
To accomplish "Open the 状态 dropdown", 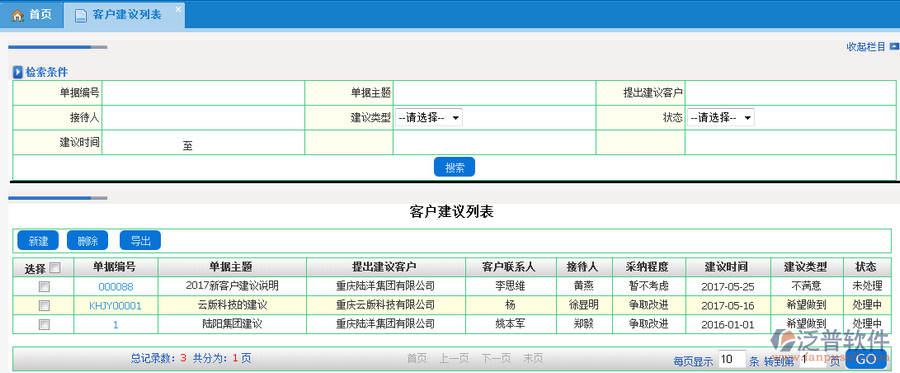I will coord(720,118).
